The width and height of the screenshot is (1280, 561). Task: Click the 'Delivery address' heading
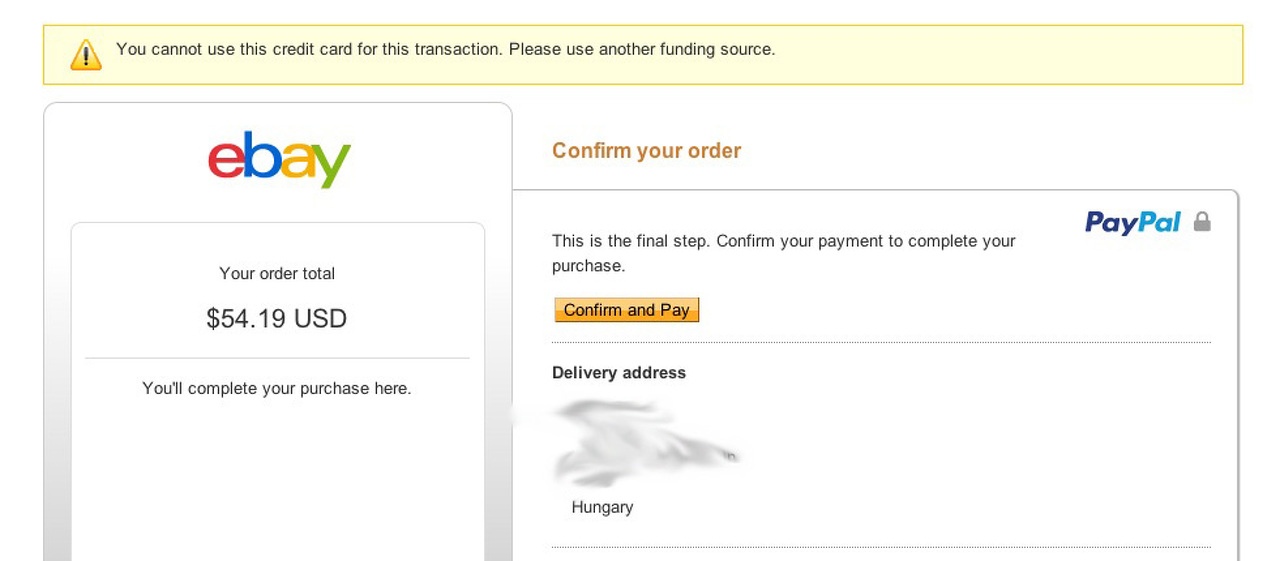[x=619, y=373]
